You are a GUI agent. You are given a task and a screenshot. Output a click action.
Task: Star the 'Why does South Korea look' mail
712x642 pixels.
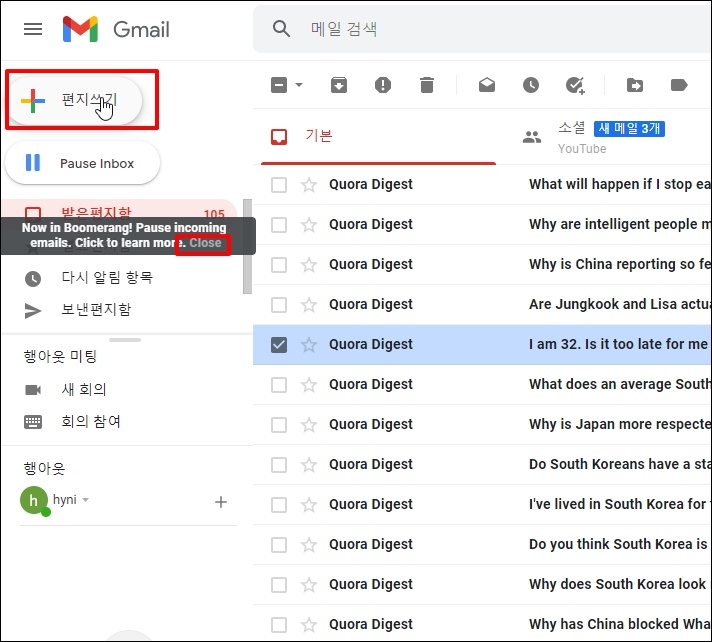tap(309, 584)
